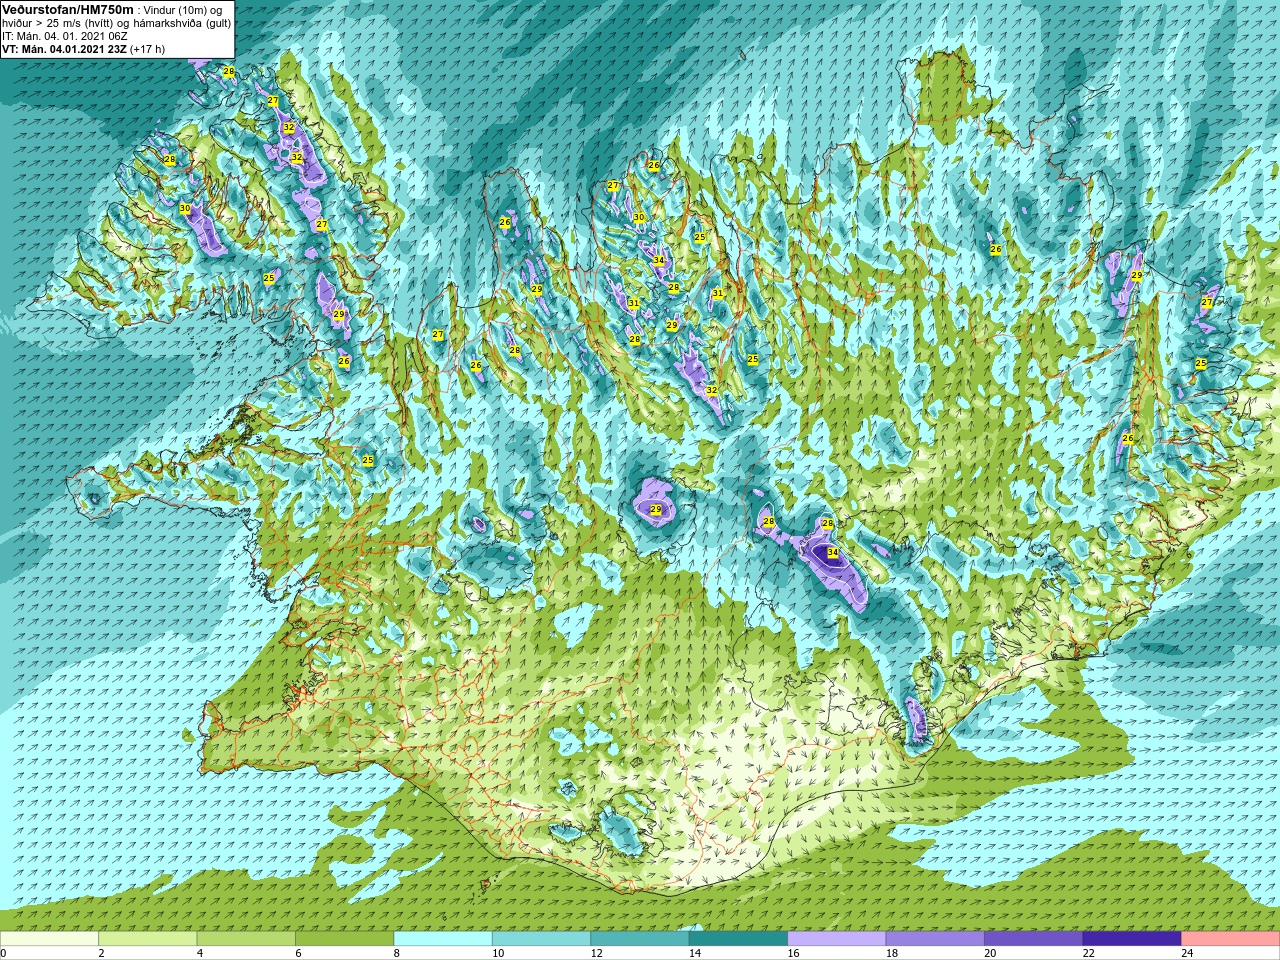Pick the light green 4–6 legend swatch
Image resolution: width=1280 pixels, height=960 pixels.
246,939
